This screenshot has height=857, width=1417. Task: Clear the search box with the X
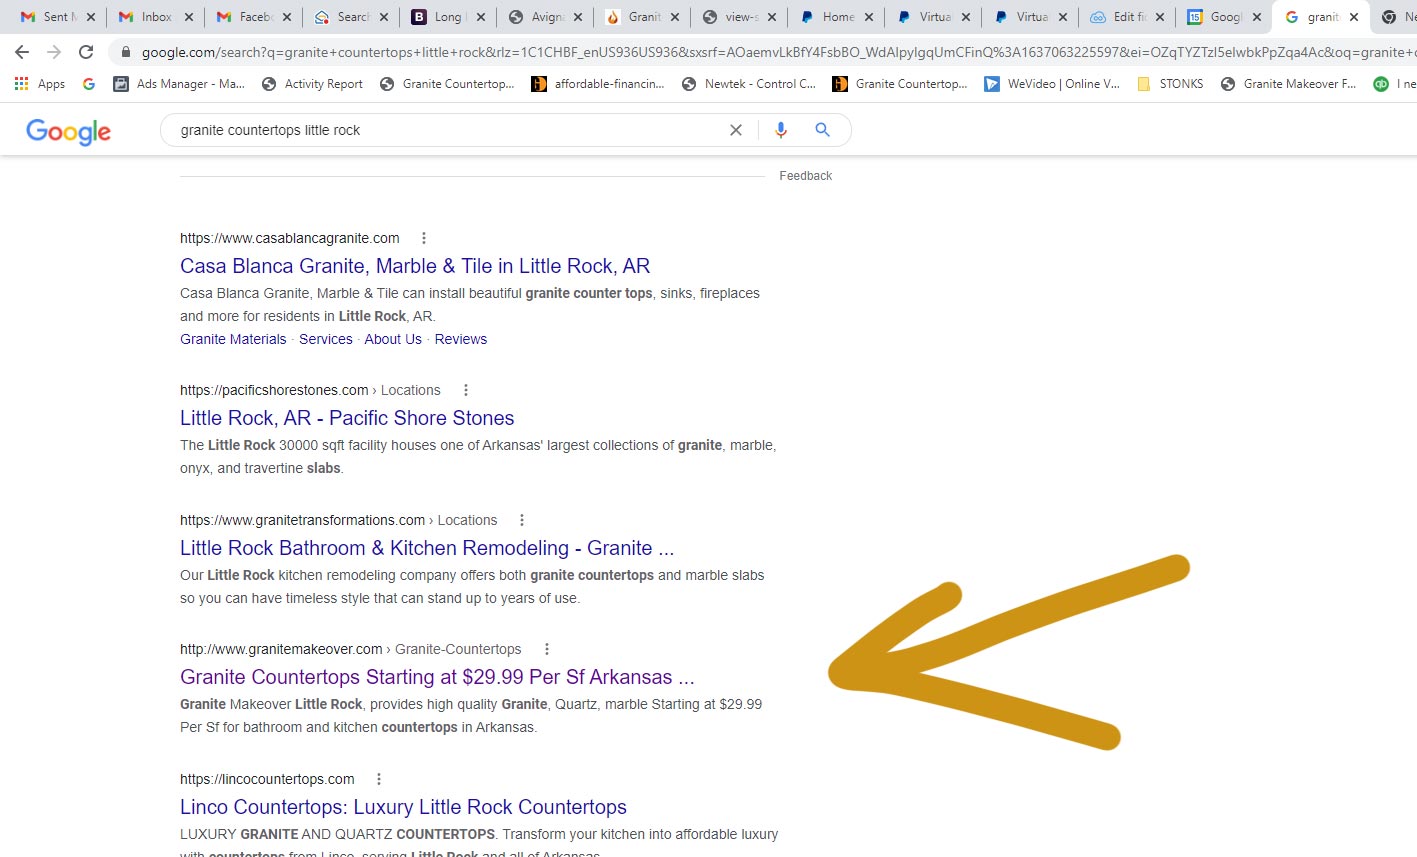coord(736,130)
